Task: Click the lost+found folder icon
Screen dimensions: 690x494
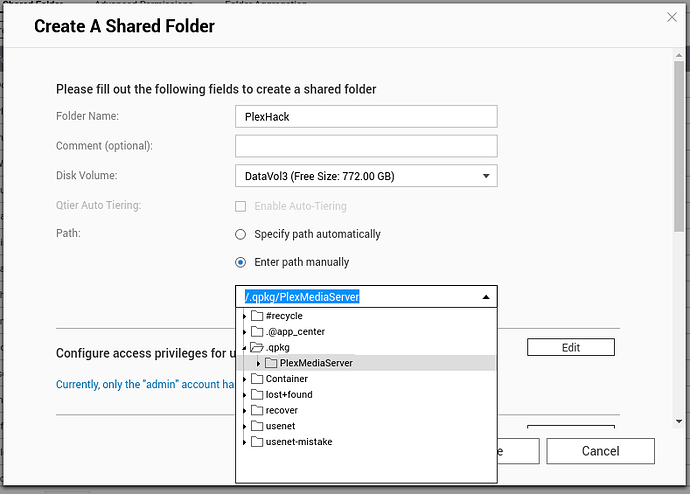Action: pos(257,395)
